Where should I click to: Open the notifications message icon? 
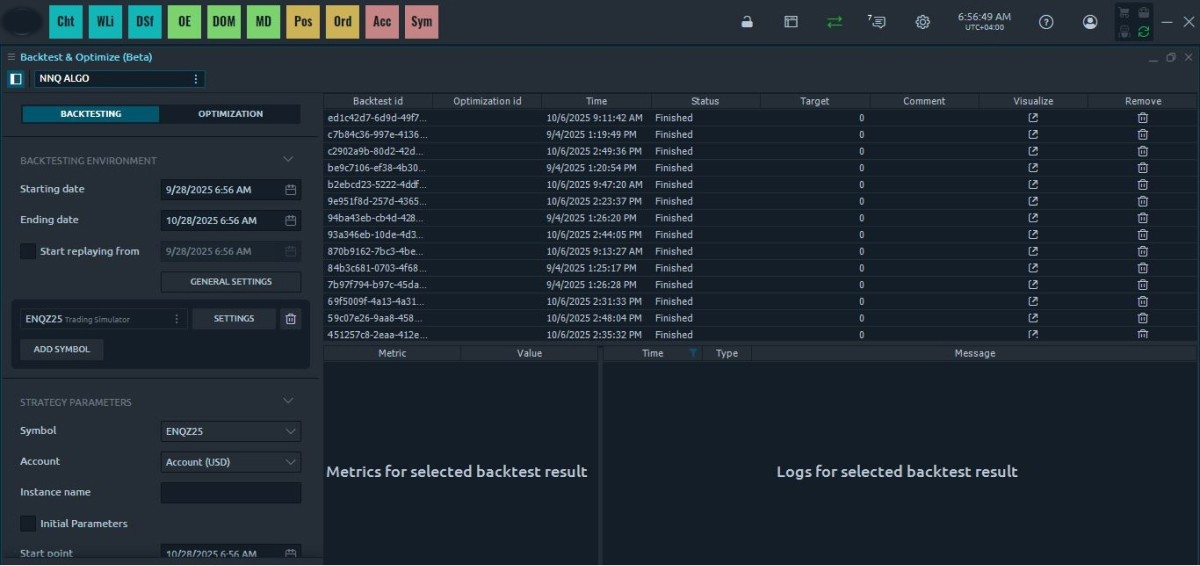877,22
